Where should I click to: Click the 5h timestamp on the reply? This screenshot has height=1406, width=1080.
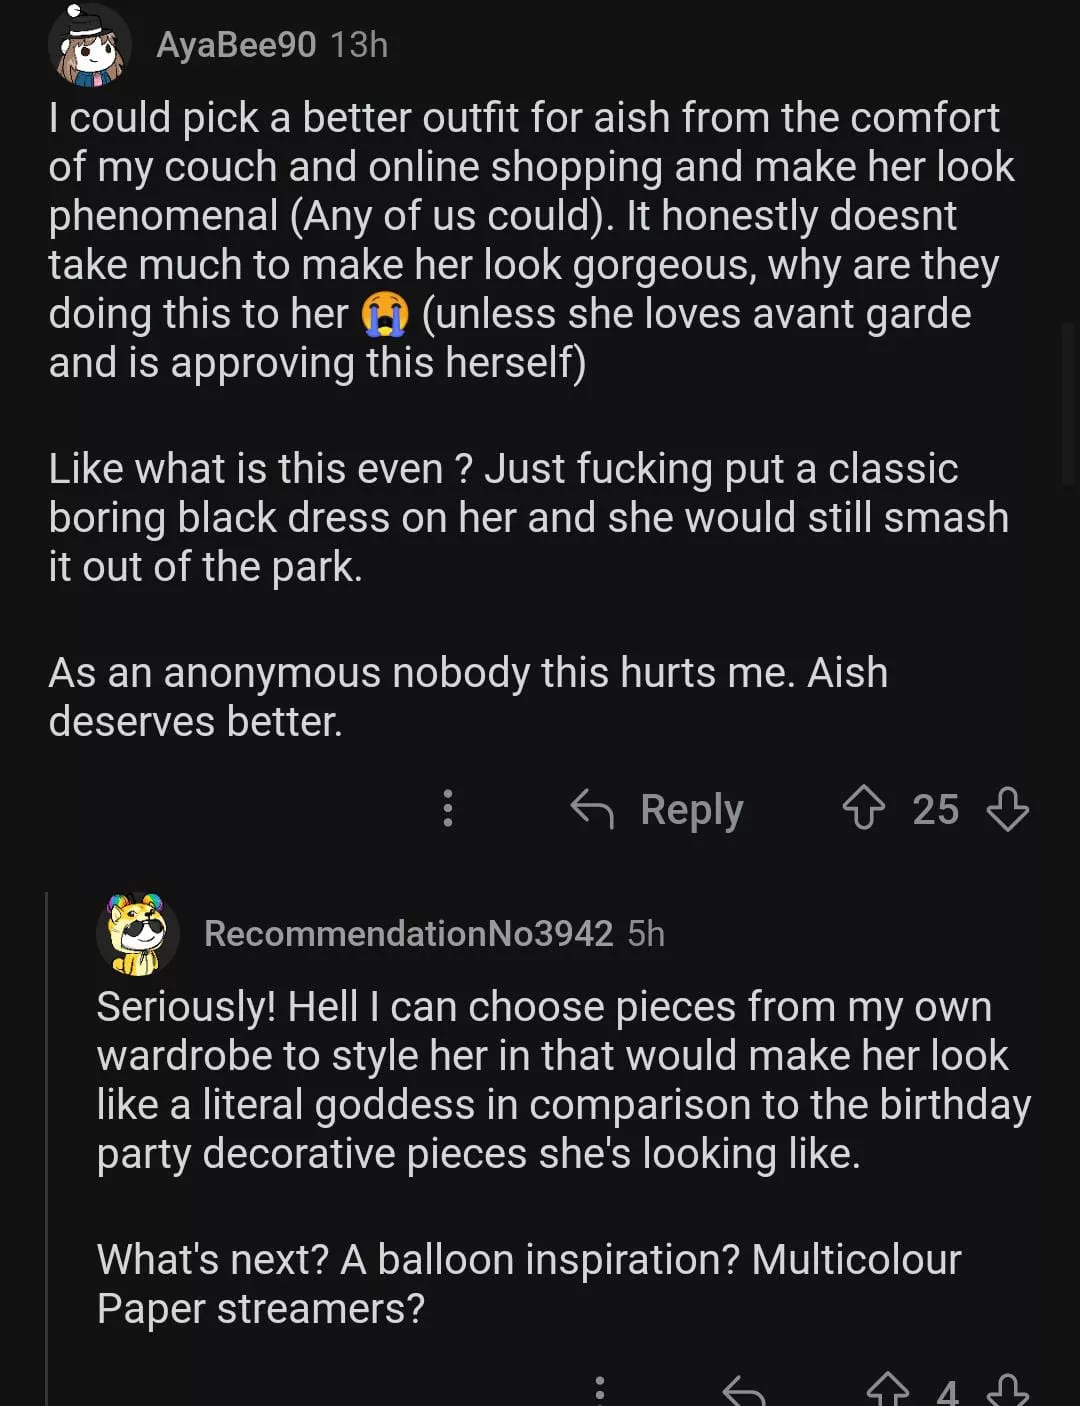click(x=646, y=934)
